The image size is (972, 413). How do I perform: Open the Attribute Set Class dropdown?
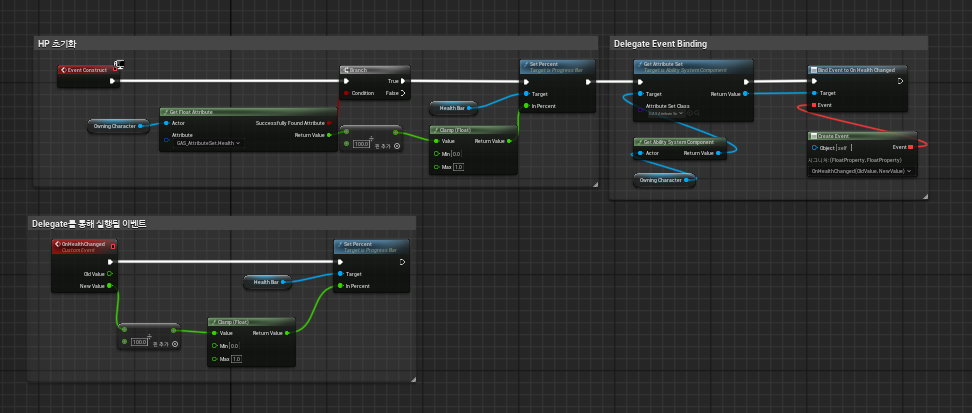point(665,113)
